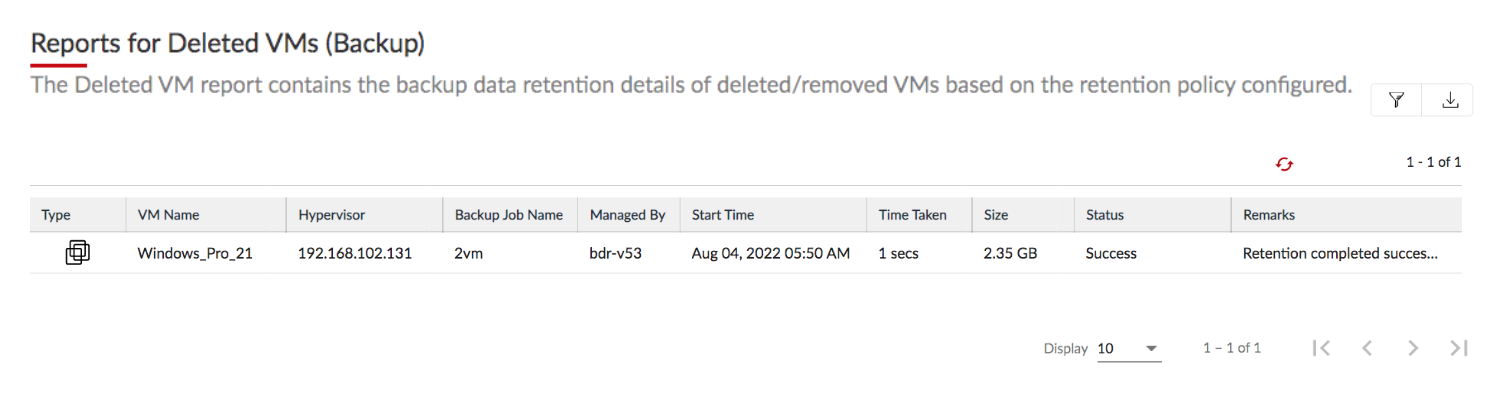Open the Display 10 rows dropdown
Viewport: 1500px width, 393px height.
click(x=1129, y=349)
